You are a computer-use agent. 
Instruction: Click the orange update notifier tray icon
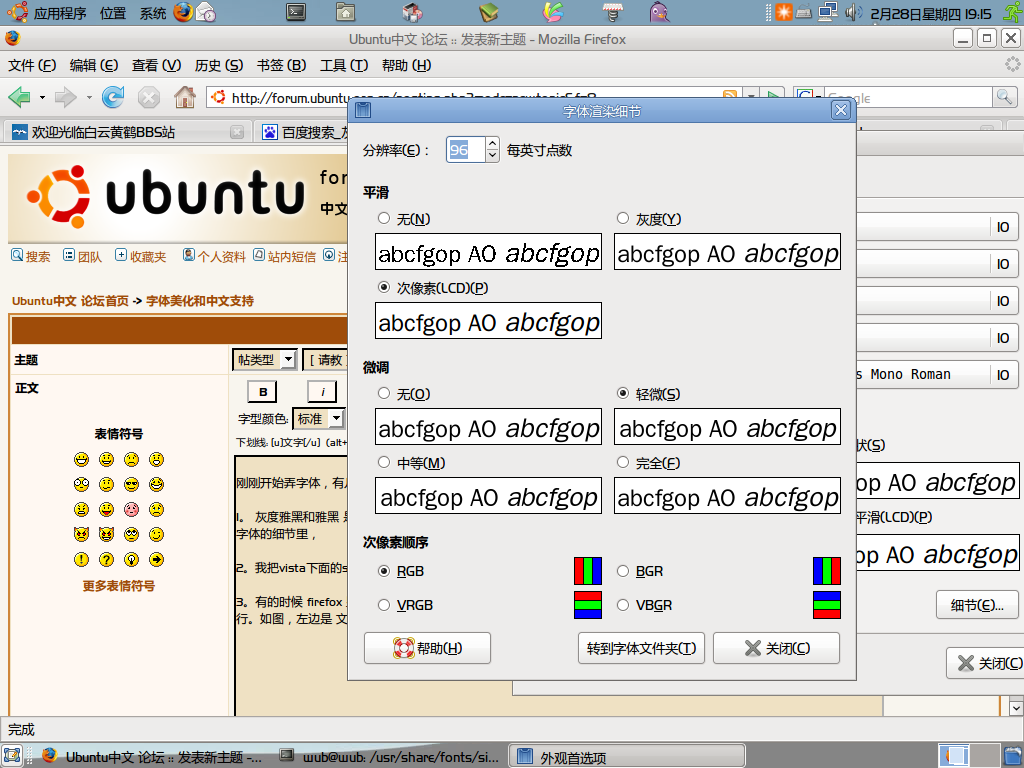[x=784, y=12]
